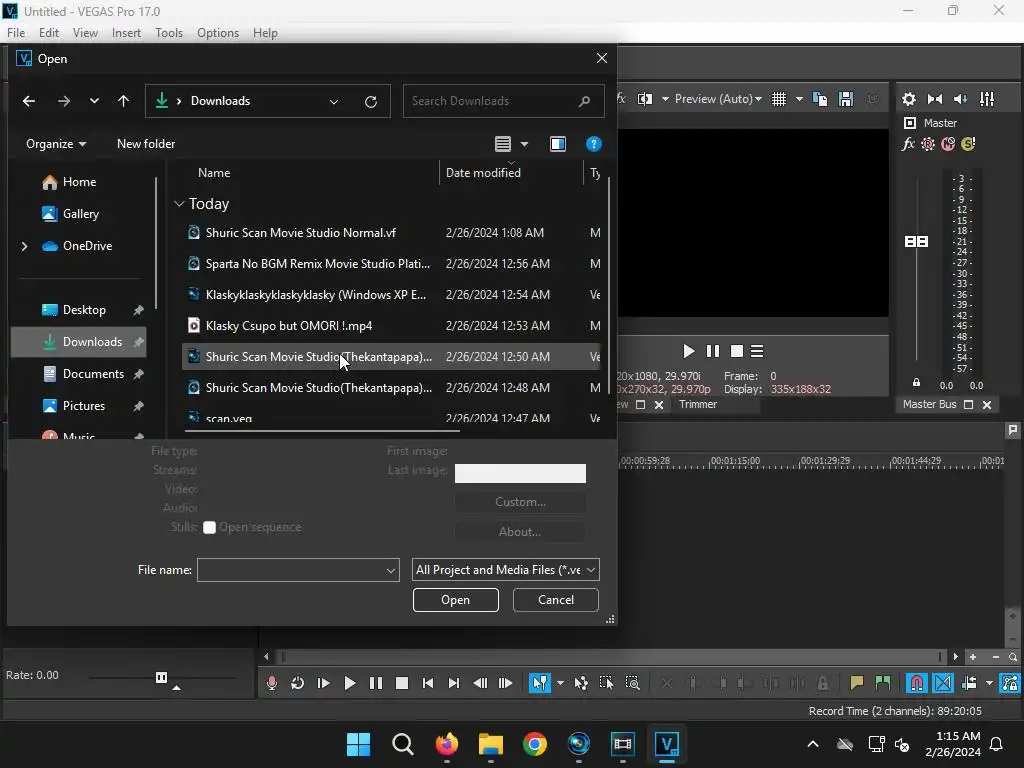Viewport: 1024px width, 768px height.
Task: Click Previous Frame button in transport bar
Action: [480, 683]
